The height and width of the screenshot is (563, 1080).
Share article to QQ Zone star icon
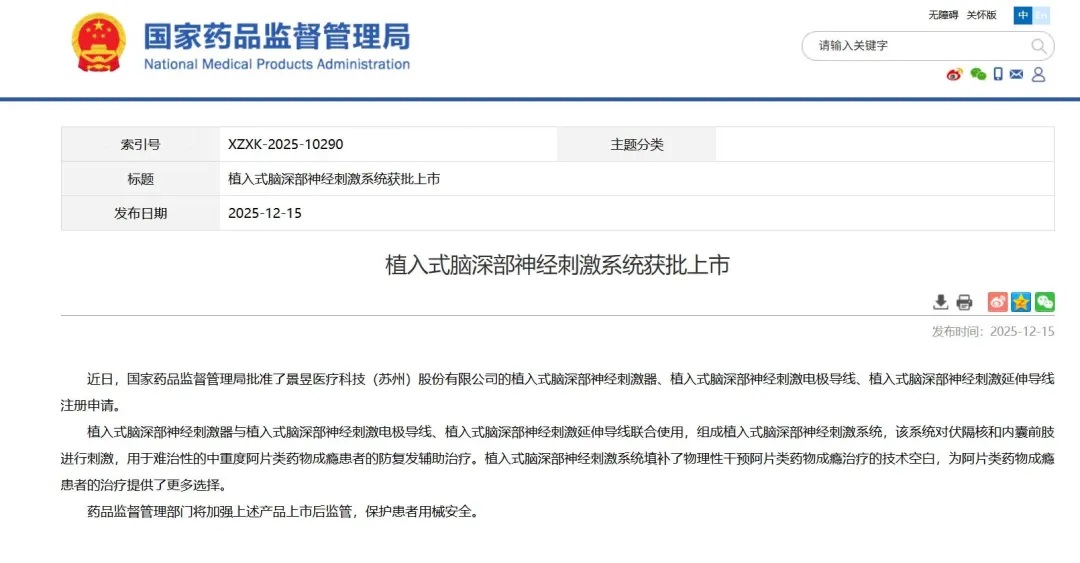[x=1020, y=302]
